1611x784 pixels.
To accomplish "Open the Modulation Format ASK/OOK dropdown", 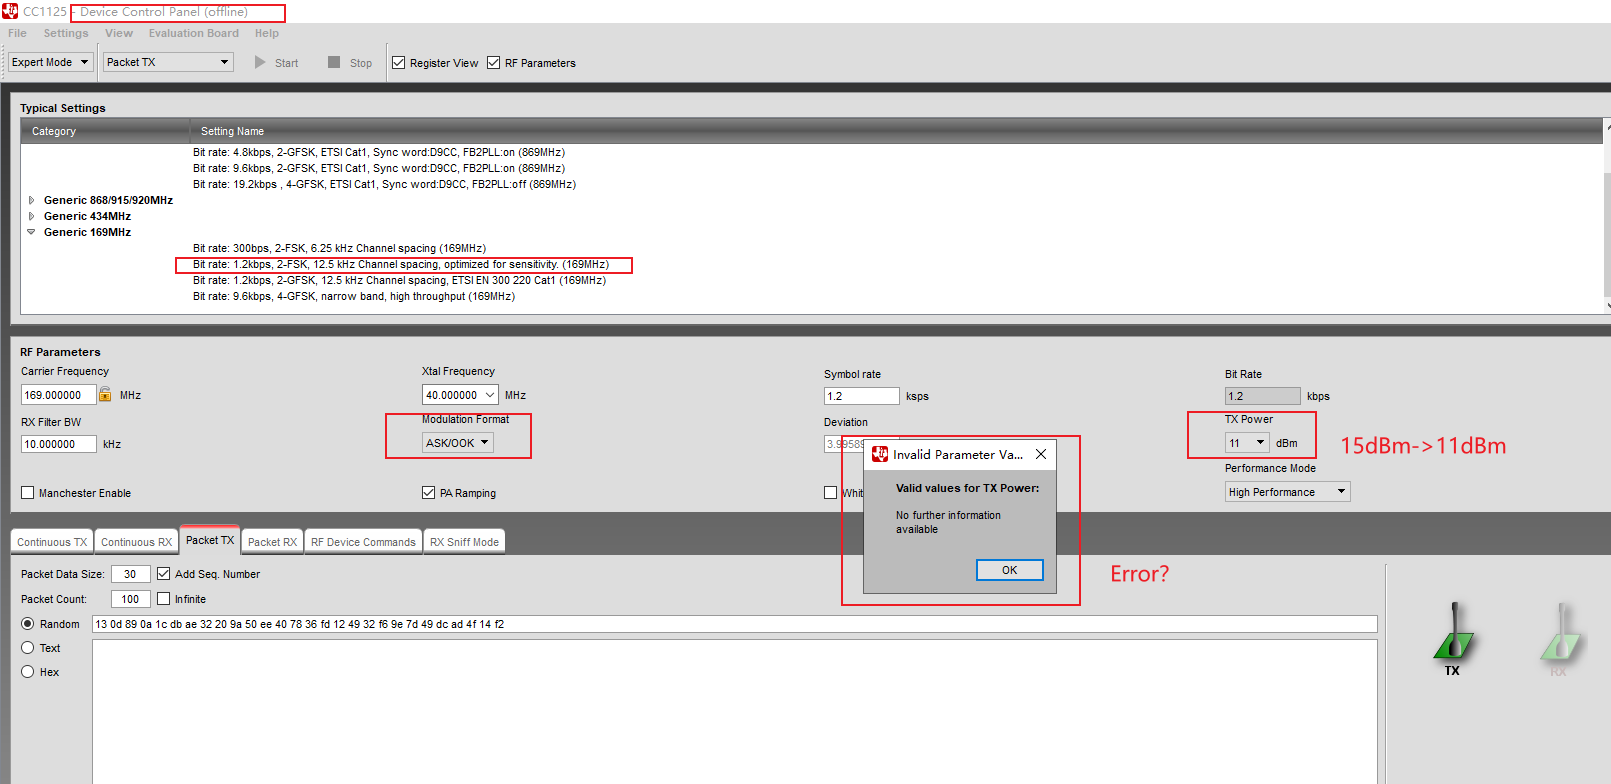I will [458, 442].
